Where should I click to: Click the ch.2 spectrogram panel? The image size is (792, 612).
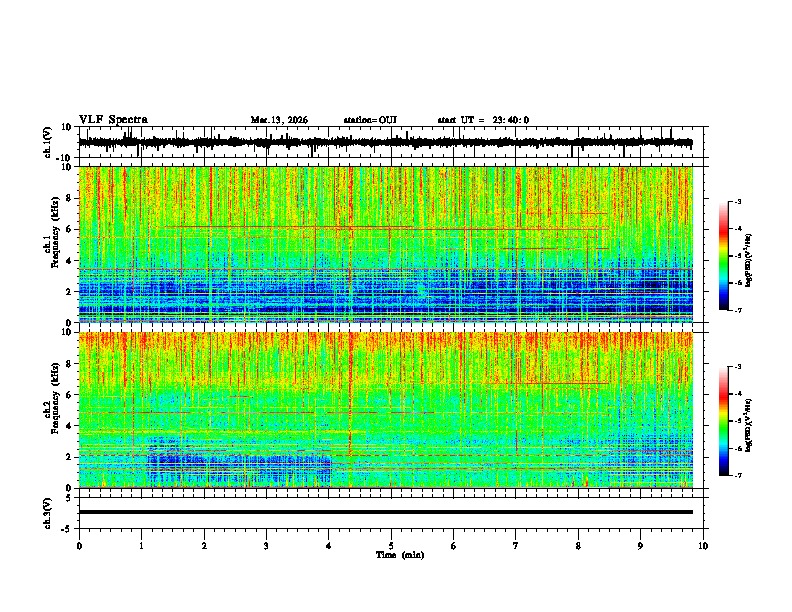(385, 410)
